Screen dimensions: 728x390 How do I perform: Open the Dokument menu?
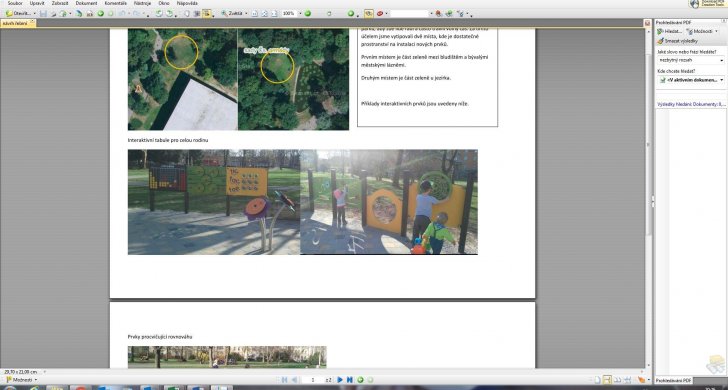pyautogui.click(x=86, y=3)
